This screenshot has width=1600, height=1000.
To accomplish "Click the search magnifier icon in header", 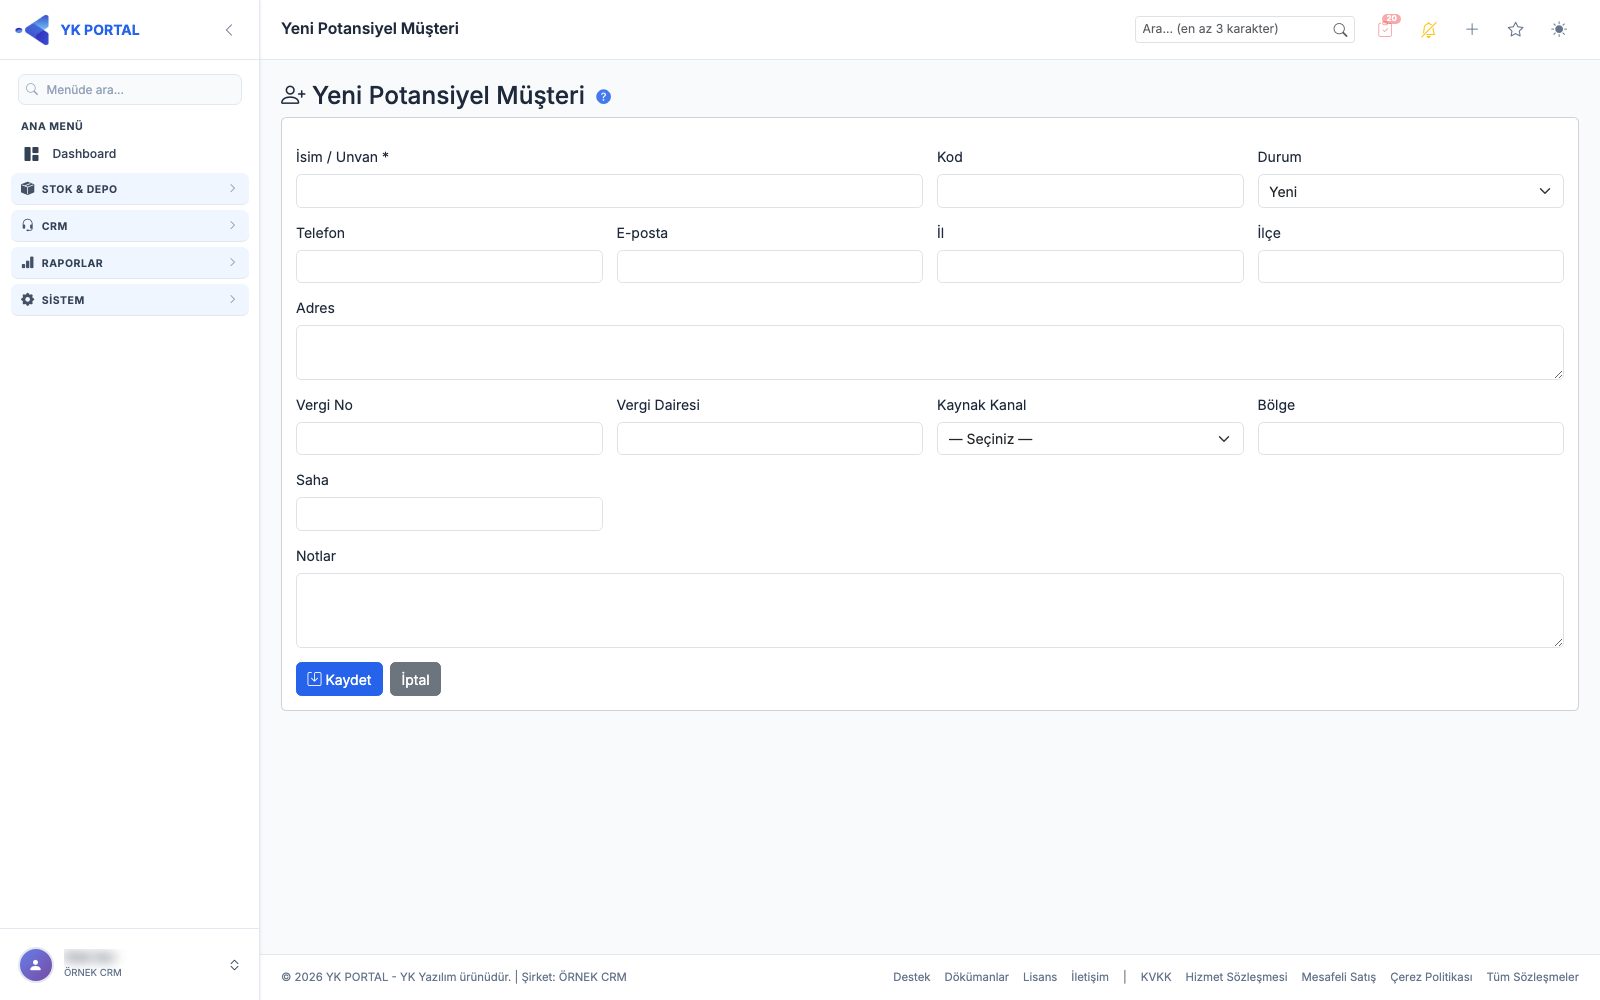I will [1340, 30].
